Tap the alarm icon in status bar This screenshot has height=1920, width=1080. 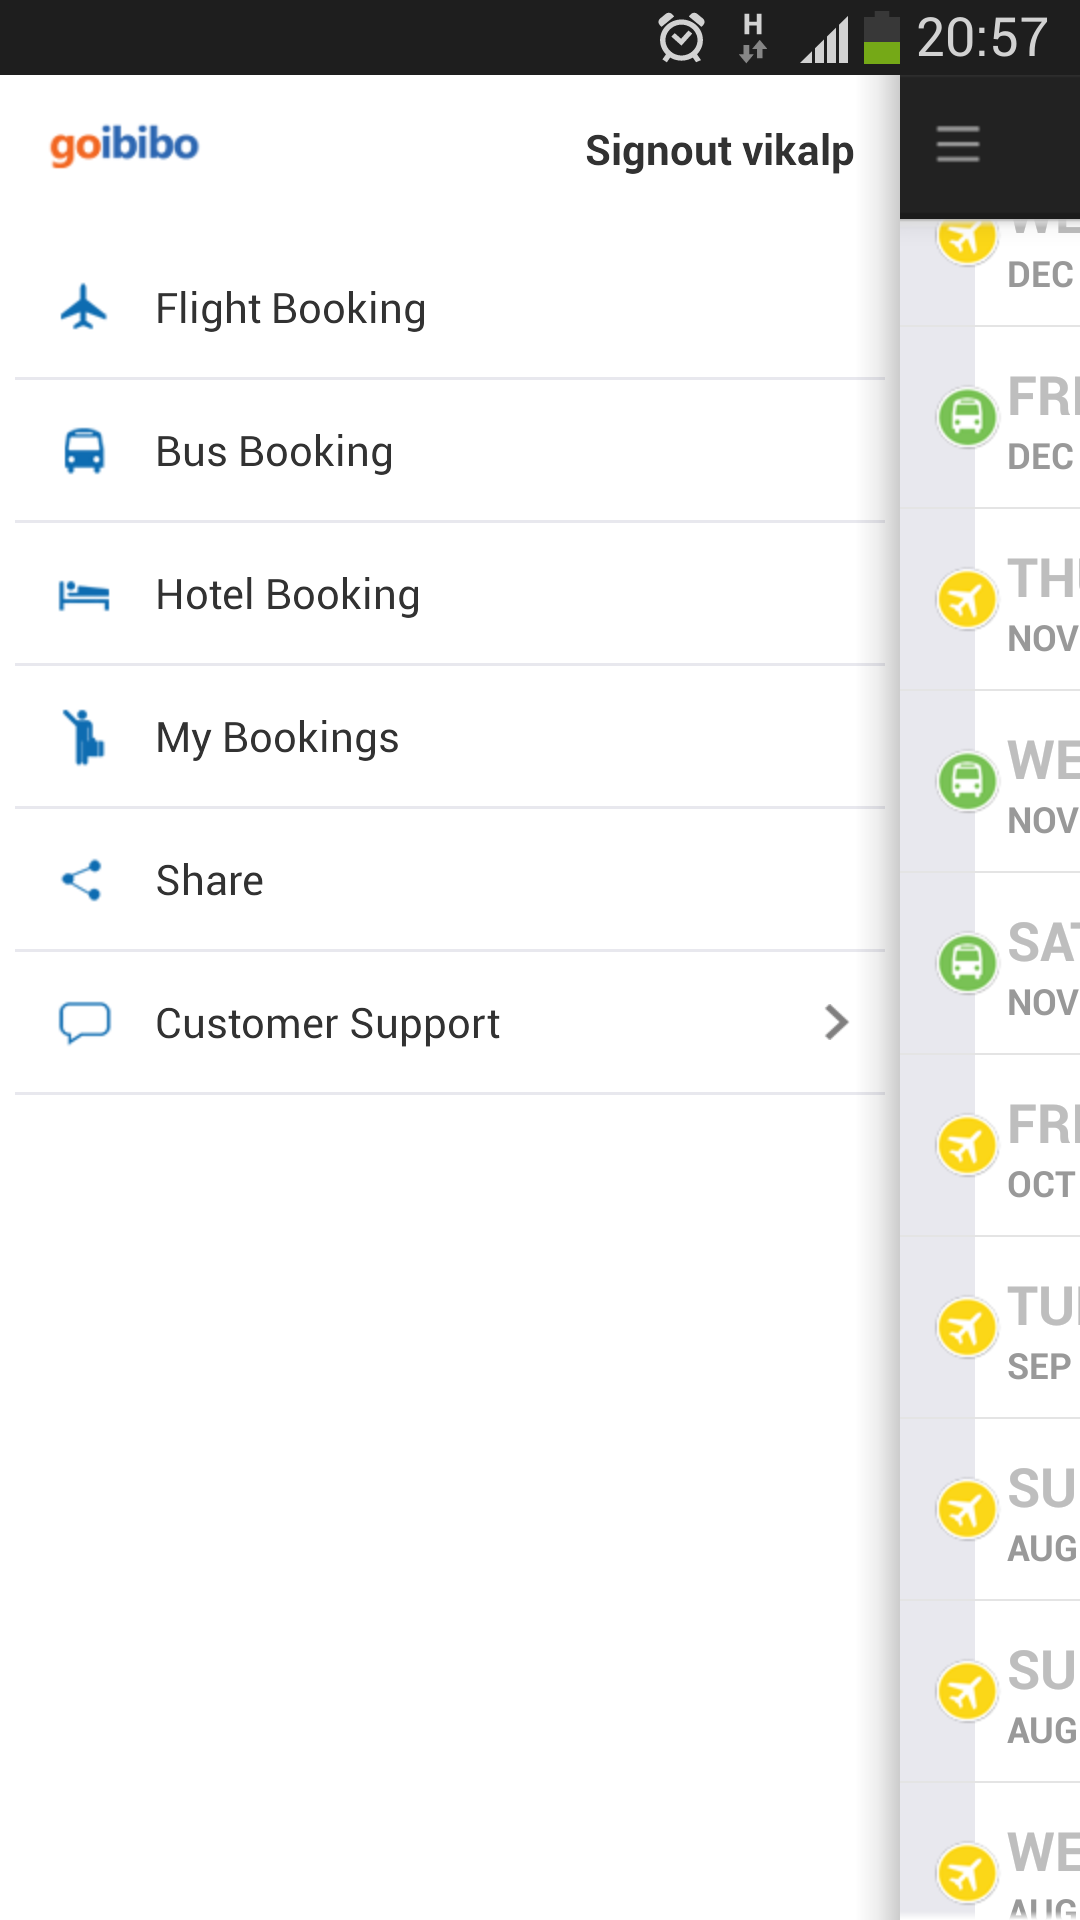[681, 39]
